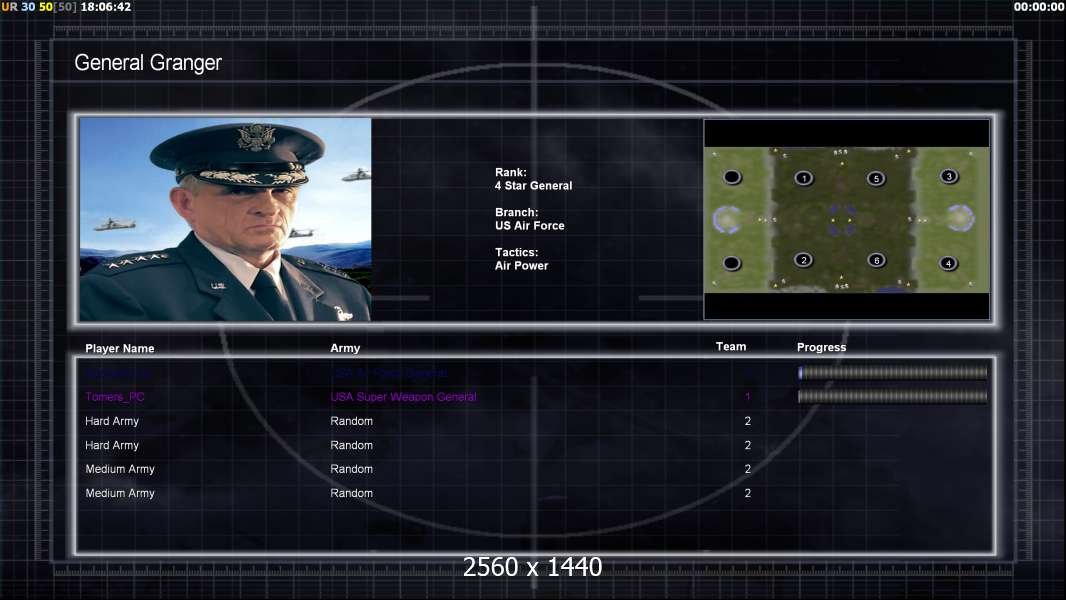Click the 18:06:42 clock overlay
The height and width of the screenshot is (600, 1066).
(106, 7)
